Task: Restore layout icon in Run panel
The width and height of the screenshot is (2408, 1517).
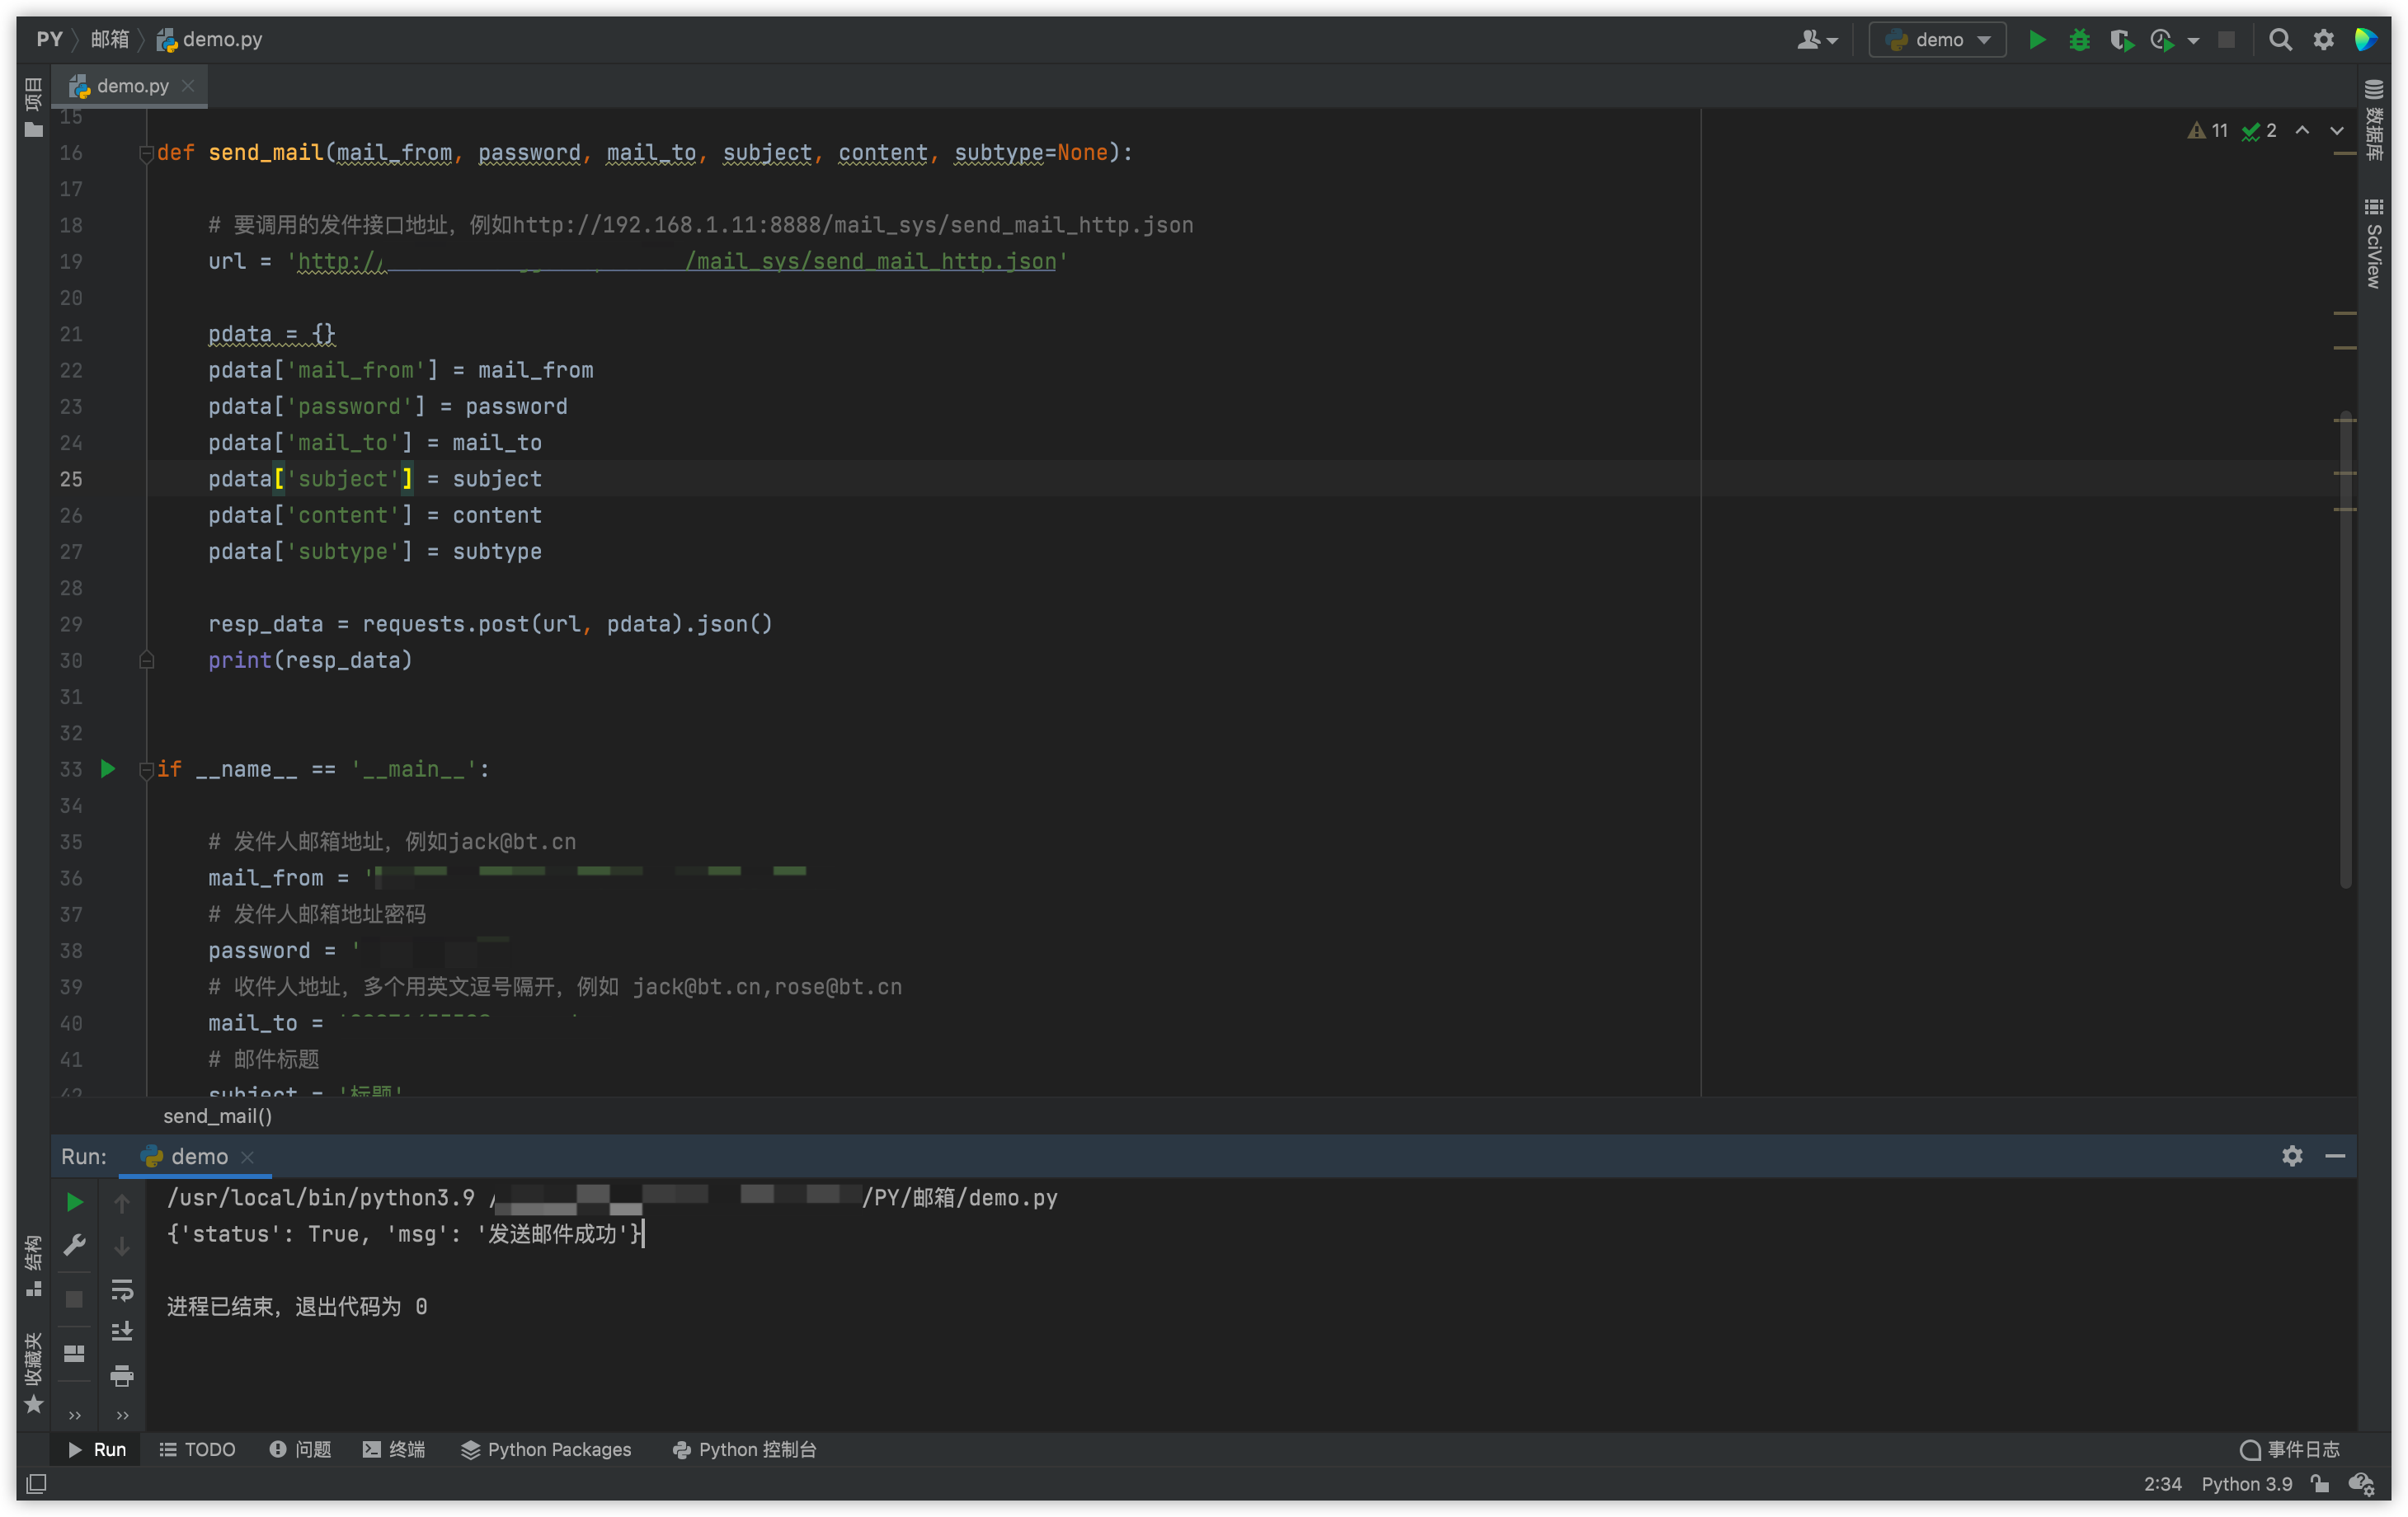Action: click(74, 1354)
